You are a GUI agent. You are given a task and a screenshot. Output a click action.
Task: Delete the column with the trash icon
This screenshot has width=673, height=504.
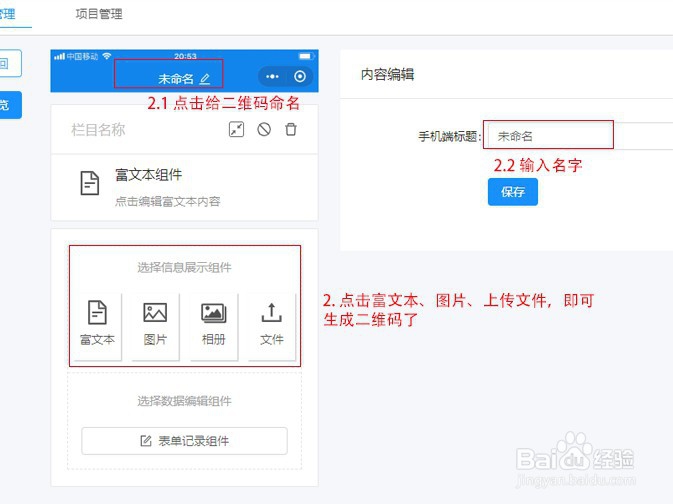(291, 129)
